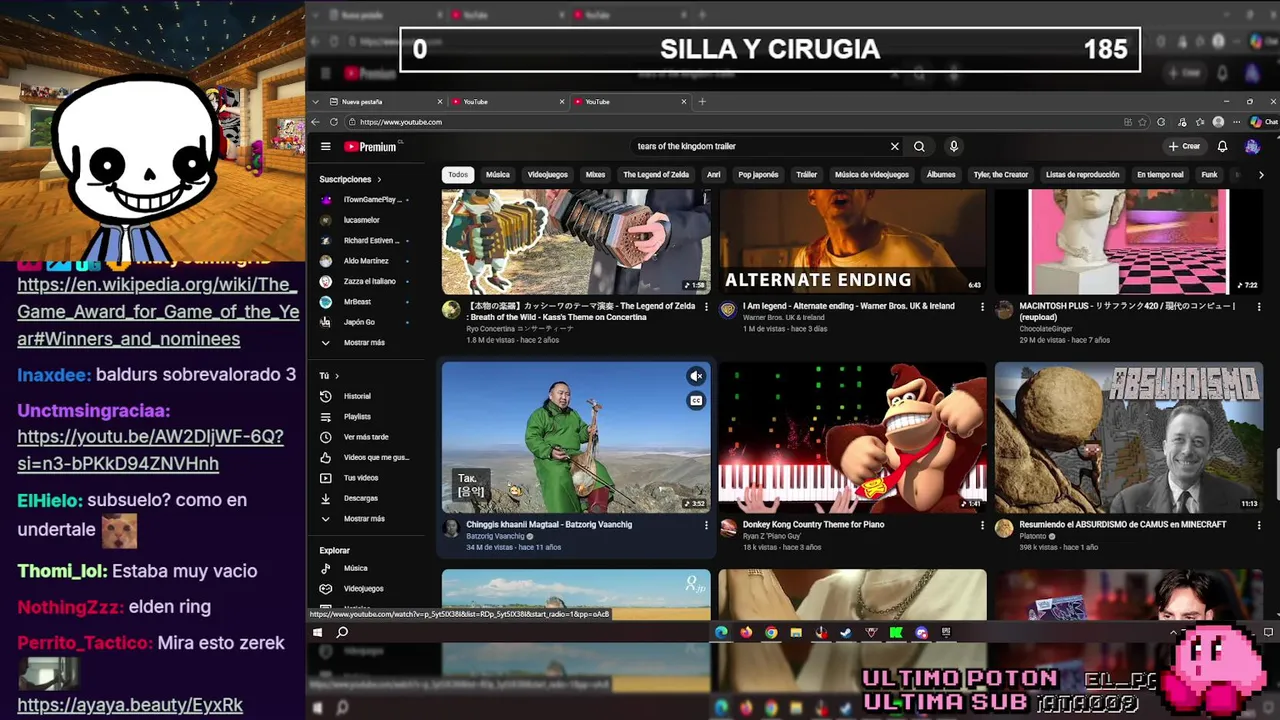1280x720 pixels.
Task: Open Descargas in the sidebar
Action: pos(360,498)
